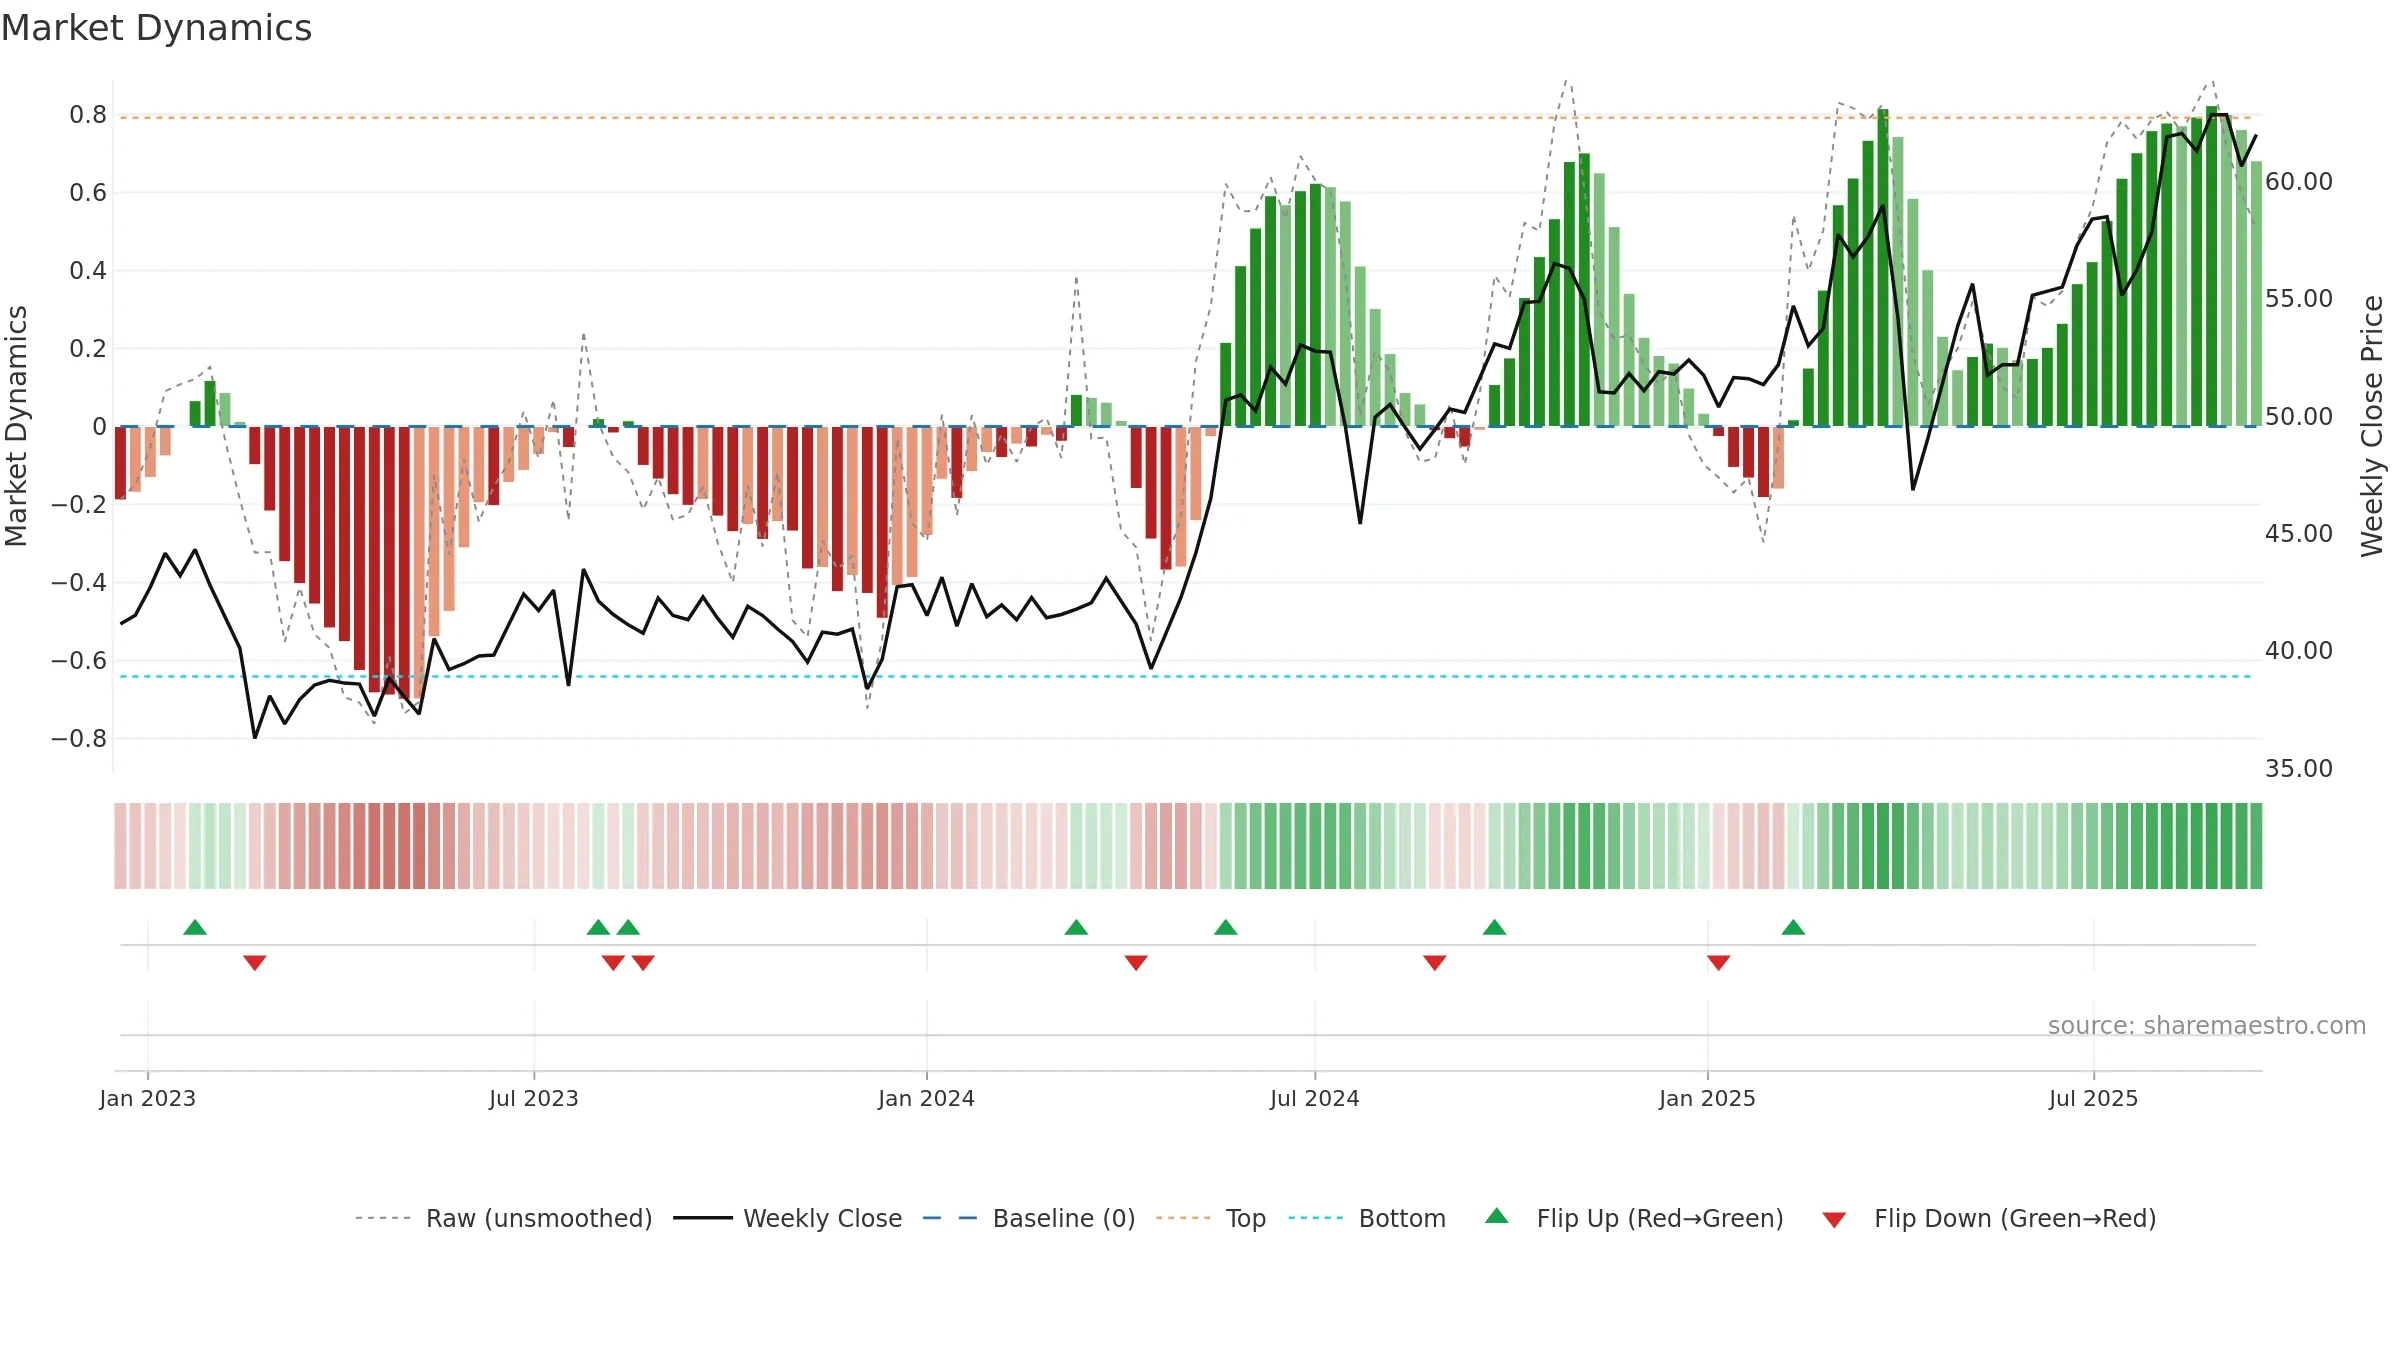Image resolution: width=2400 pixels, height=1350 pixels.
Task: Click the '45.00' right axis price label
Action: [x=2299, y=534]
